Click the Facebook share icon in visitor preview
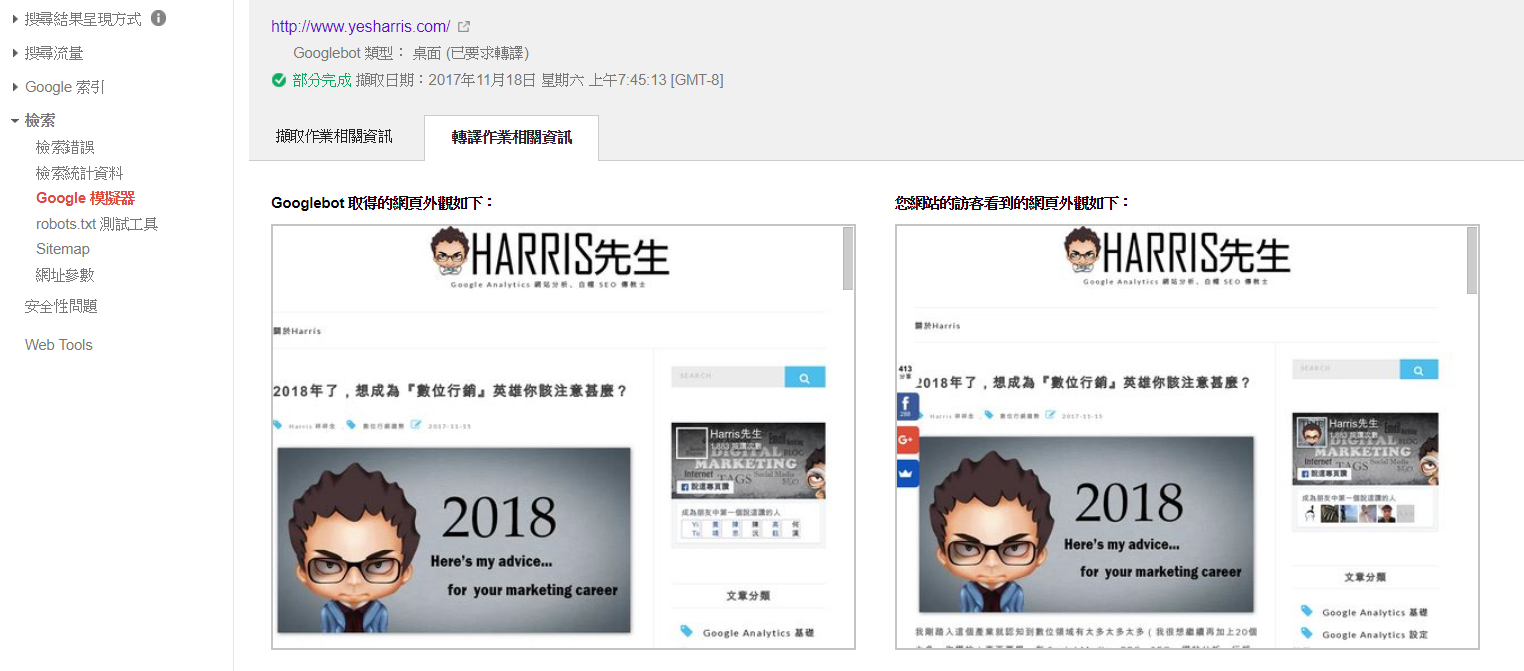1524x671 pixels. [x=907, y=407]
